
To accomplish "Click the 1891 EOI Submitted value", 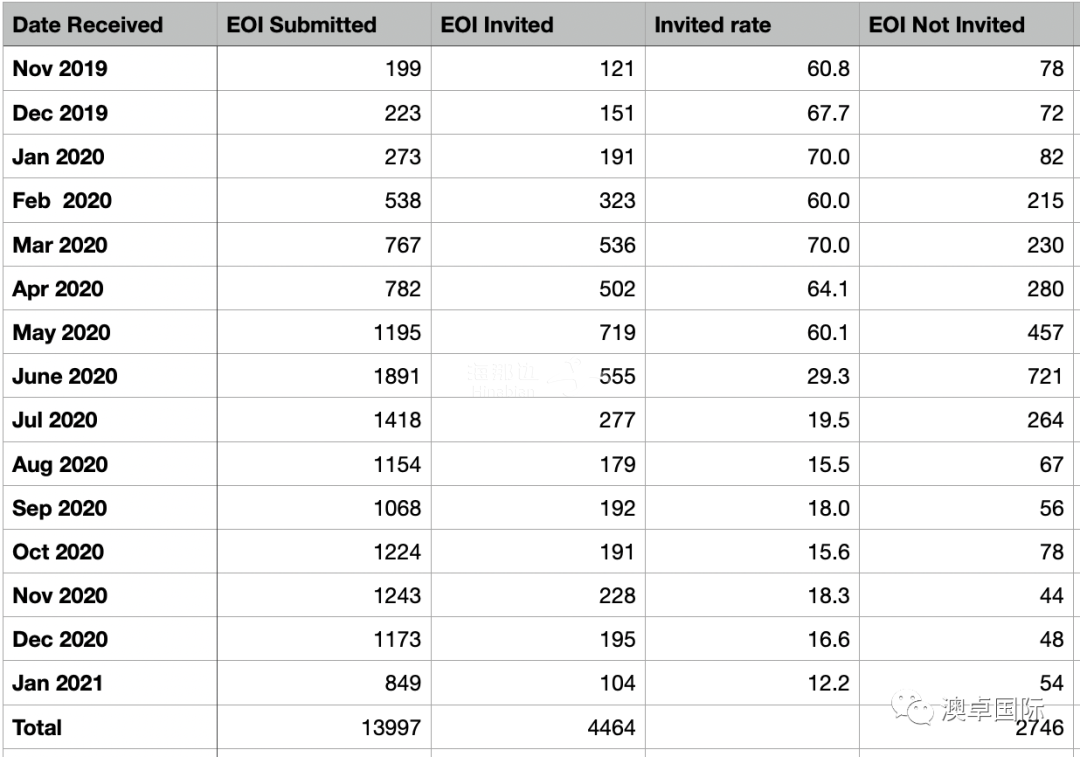I will [397, 377].
